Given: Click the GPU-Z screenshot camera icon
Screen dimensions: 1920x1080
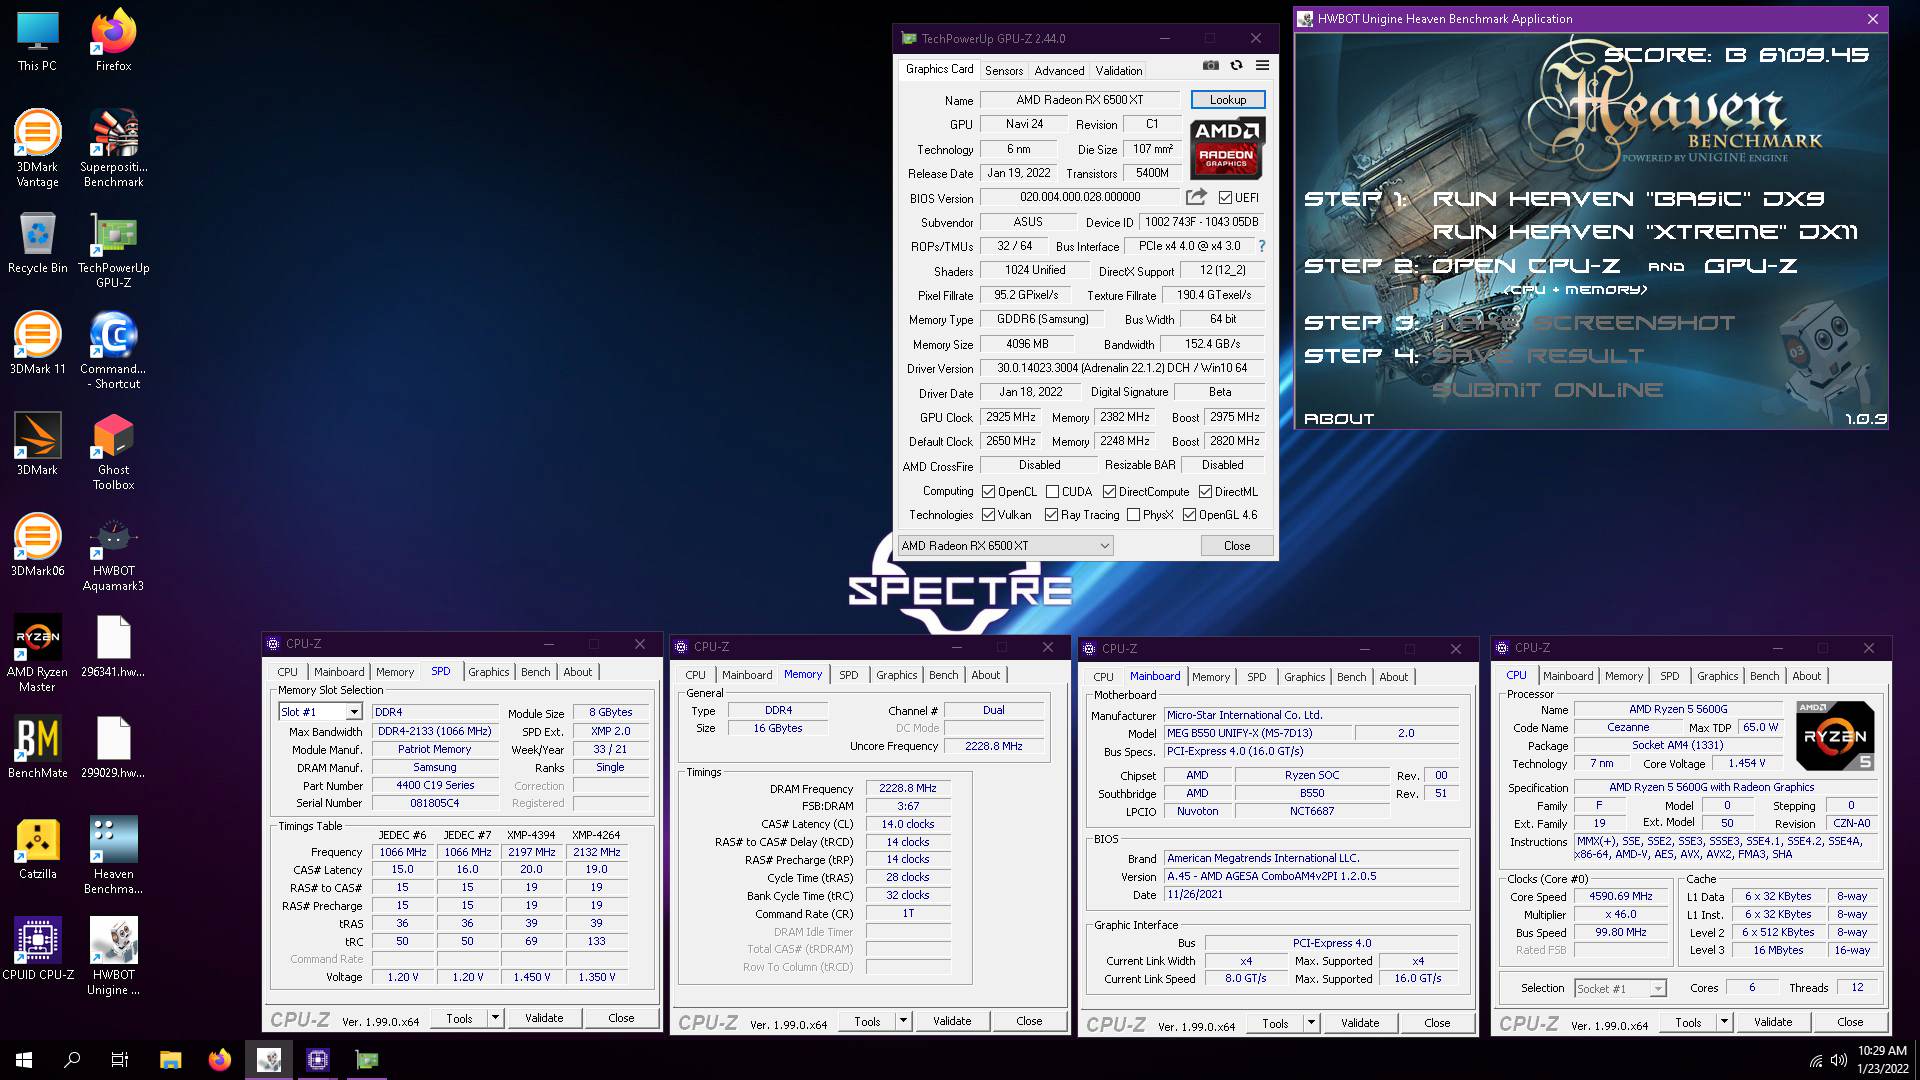Looking at the screenshot, I should coord(1210,66).
